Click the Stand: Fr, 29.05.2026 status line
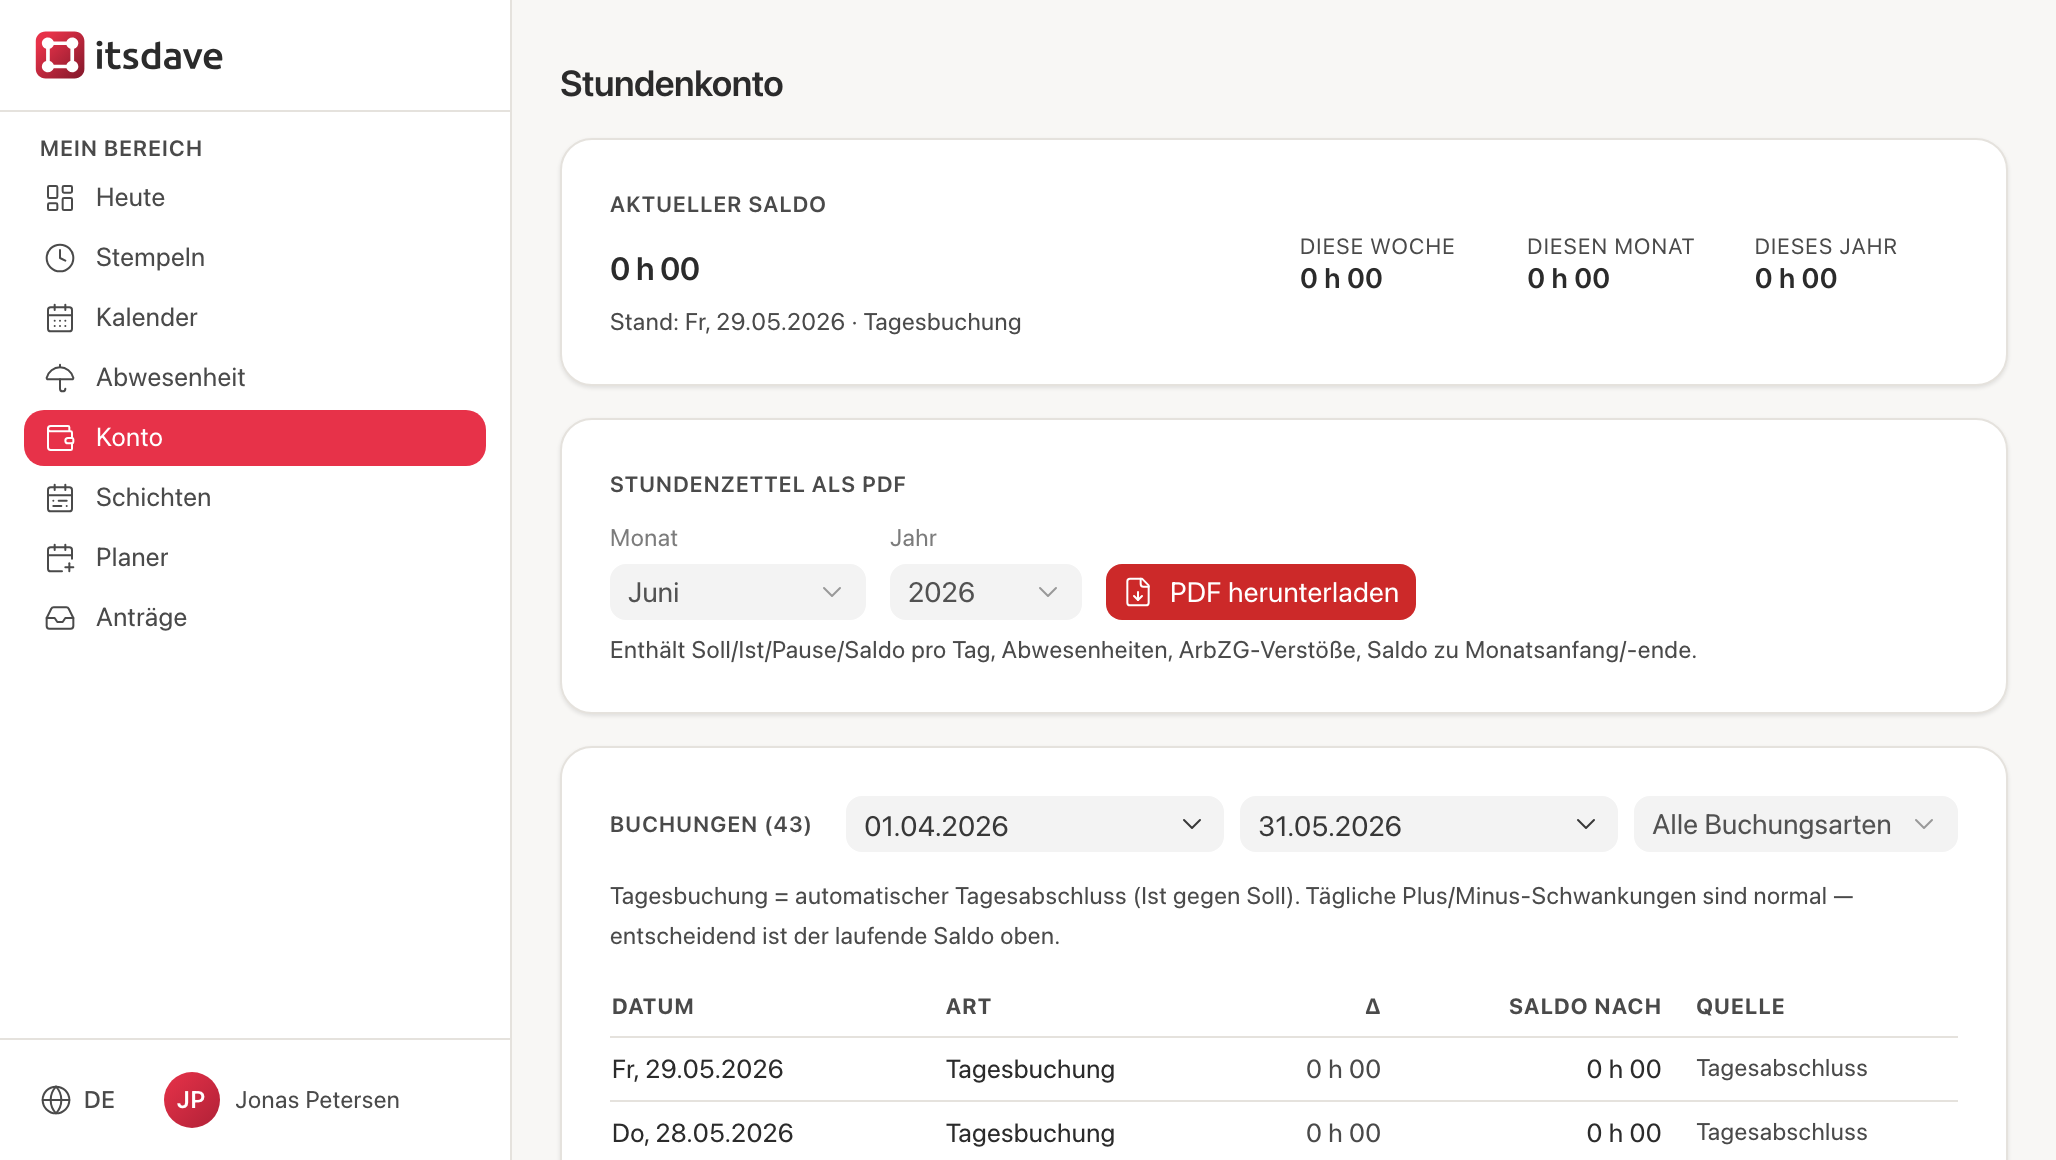The height and width of the screenshot is (1160, 2056). (815, 322)
